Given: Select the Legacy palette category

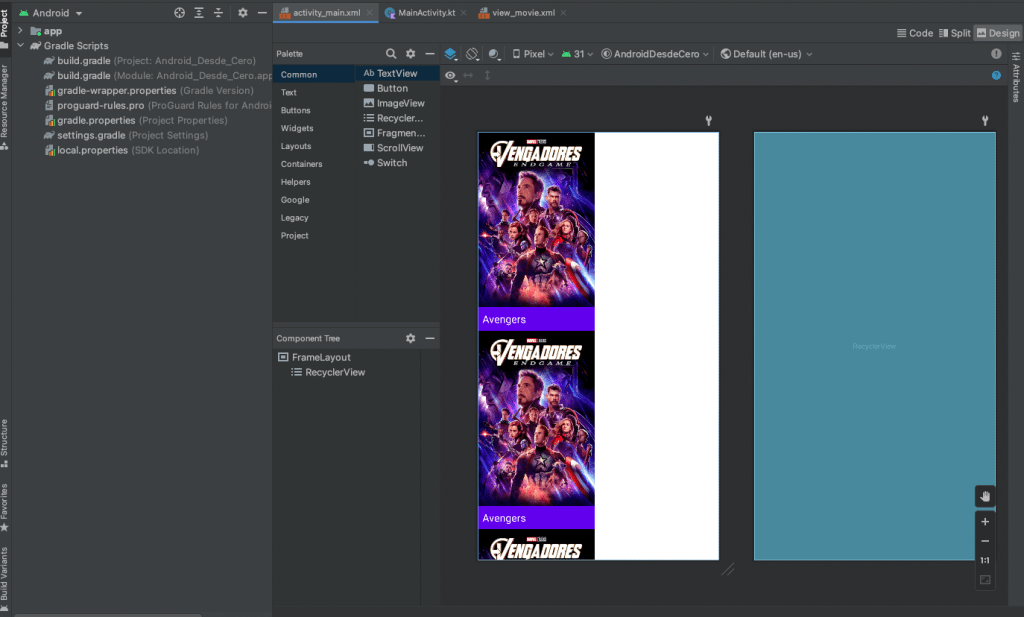Looking at the screenshot, I should coord(295,218).
